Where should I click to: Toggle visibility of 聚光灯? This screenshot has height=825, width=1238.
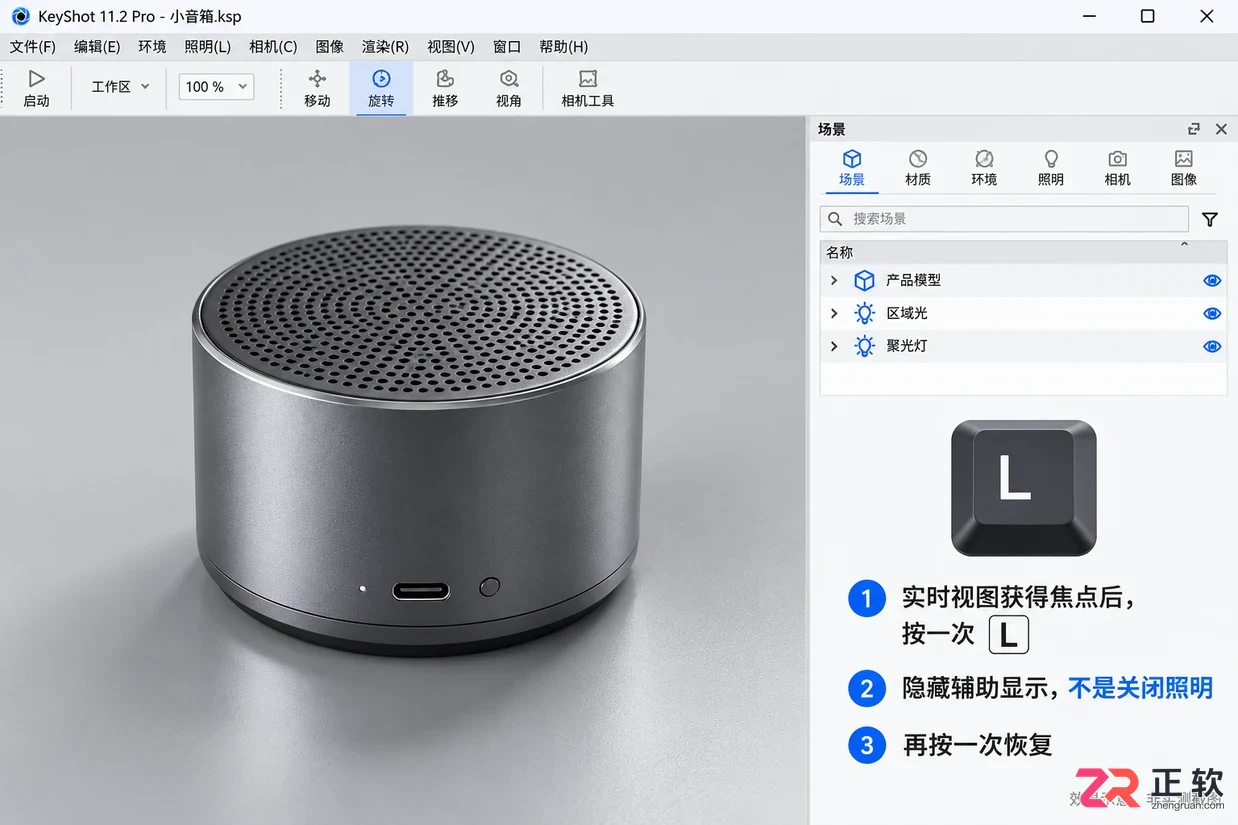click(x=1212, y=347)
